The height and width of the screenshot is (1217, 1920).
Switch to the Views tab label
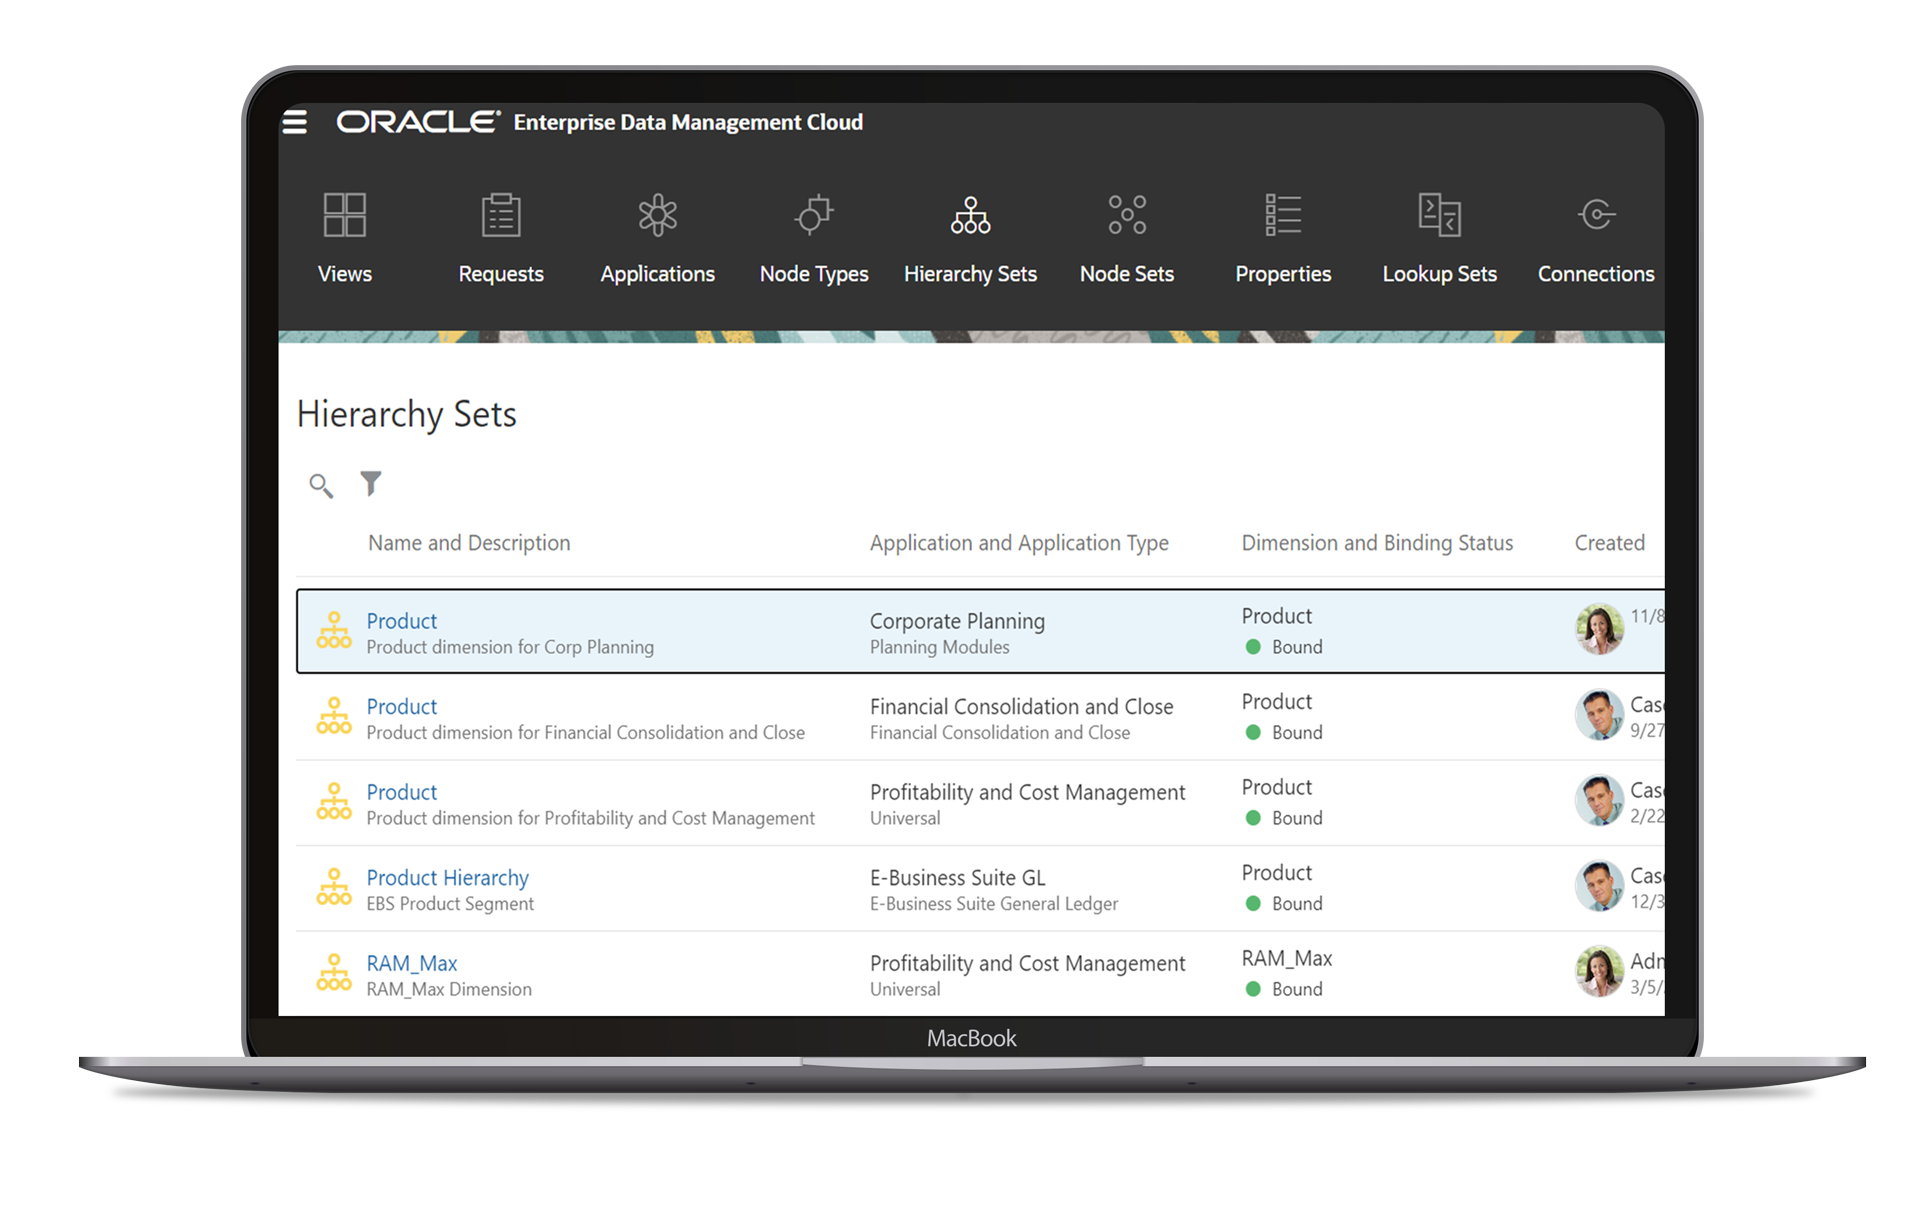[x=345, y=274]
